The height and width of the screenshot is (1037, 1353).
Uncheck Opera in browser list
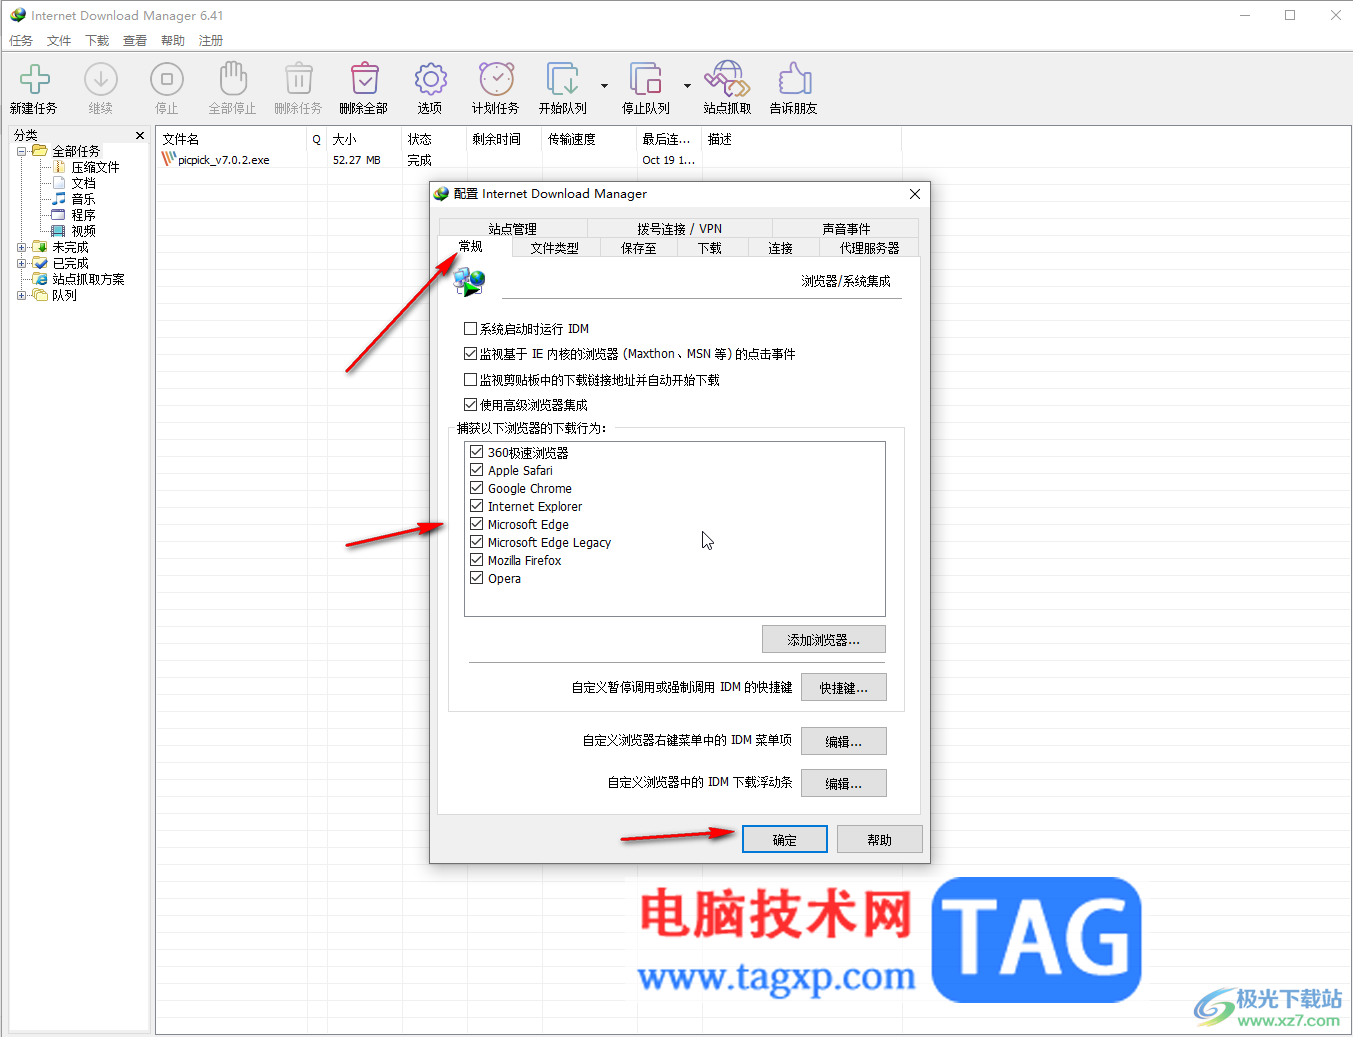tap(477, 578)
